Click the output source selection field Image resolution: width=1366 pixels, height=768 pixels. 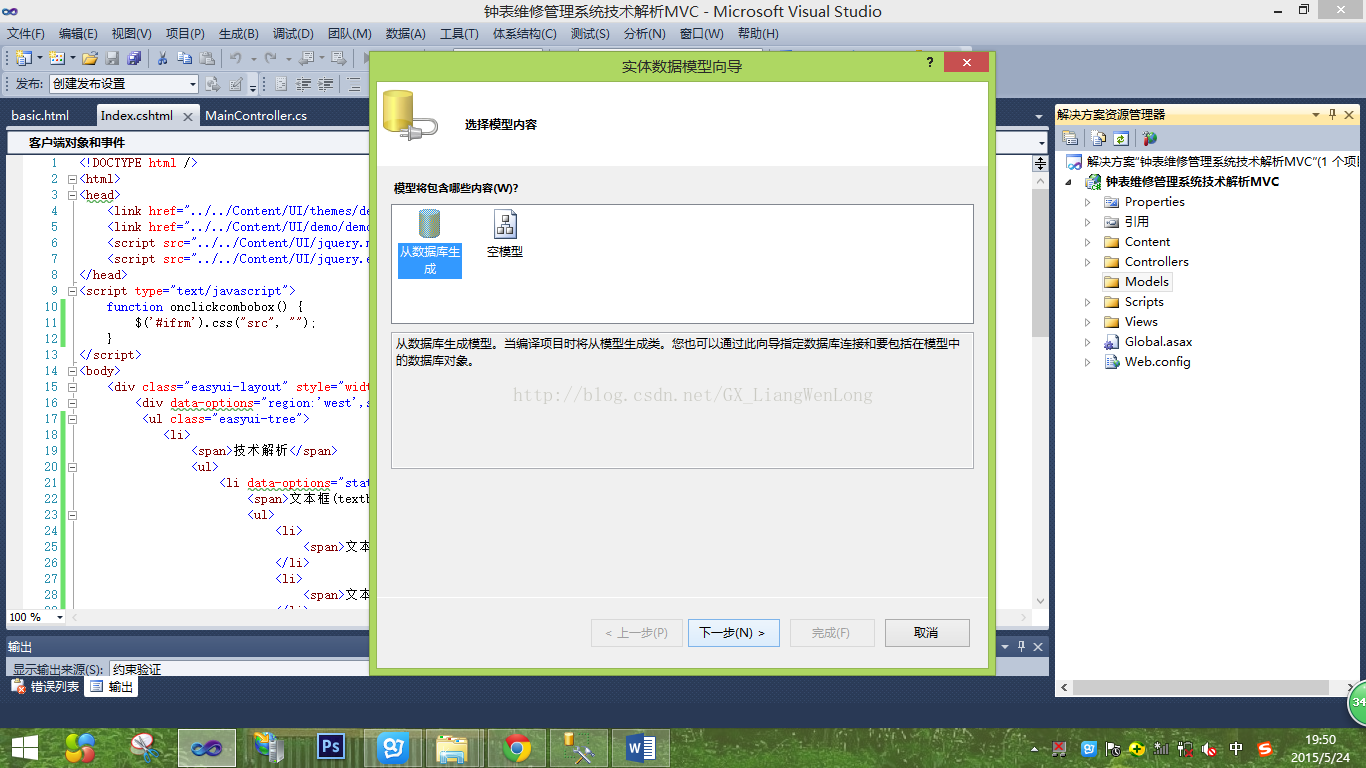[240, 669]
